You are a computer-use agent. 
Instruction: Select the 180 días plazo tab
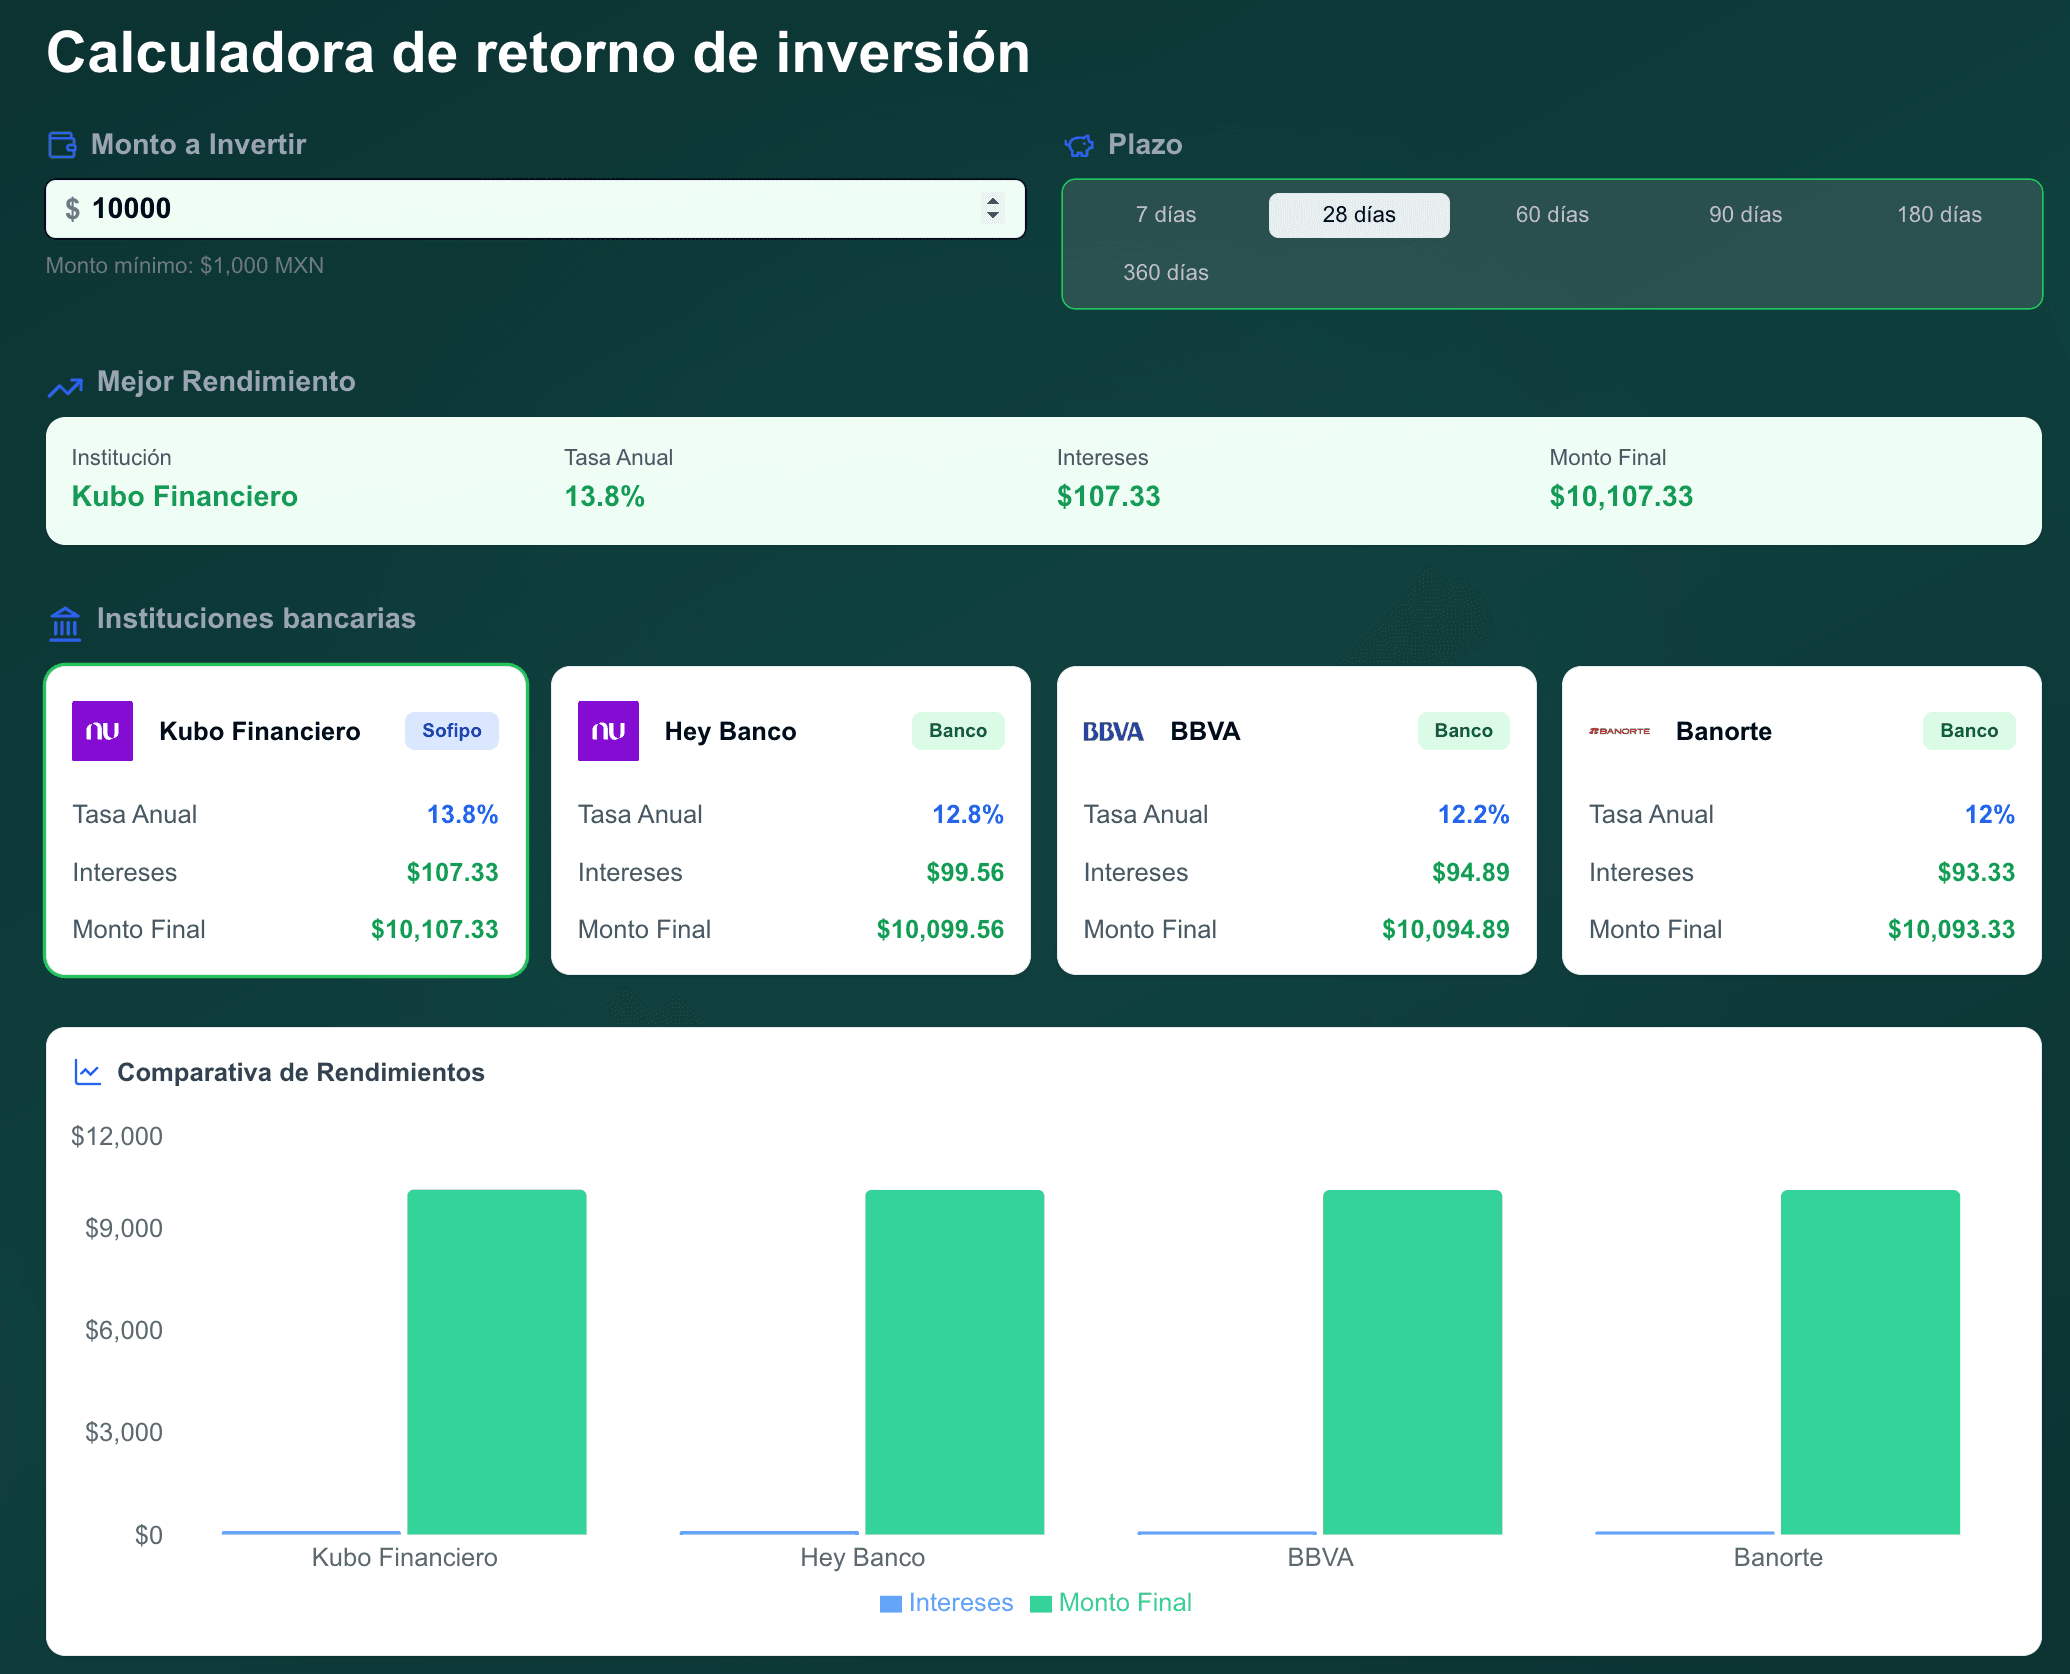pos(1939,215)
